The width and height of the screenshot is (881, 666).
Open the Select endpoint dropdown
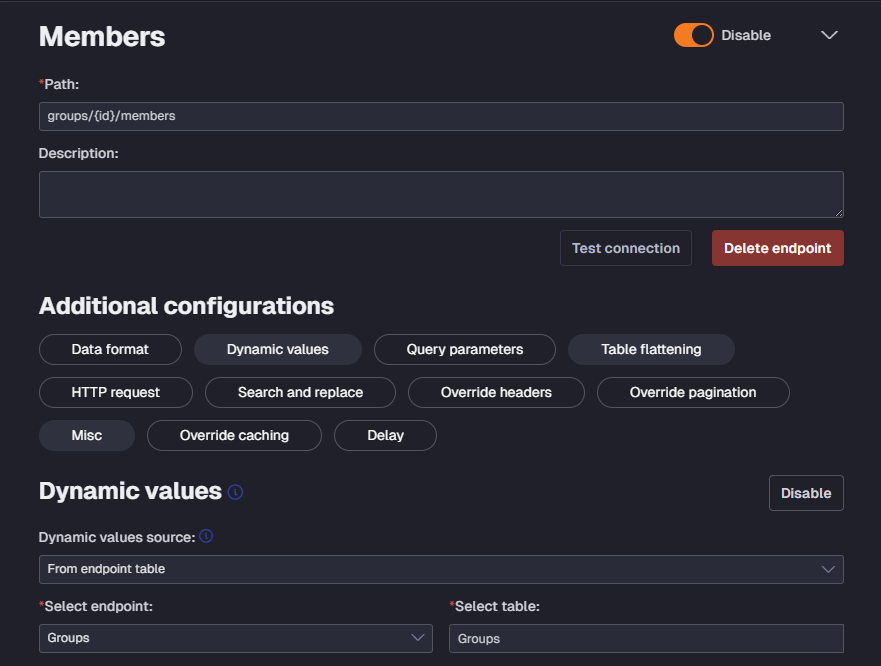click(x=235, y=638)
